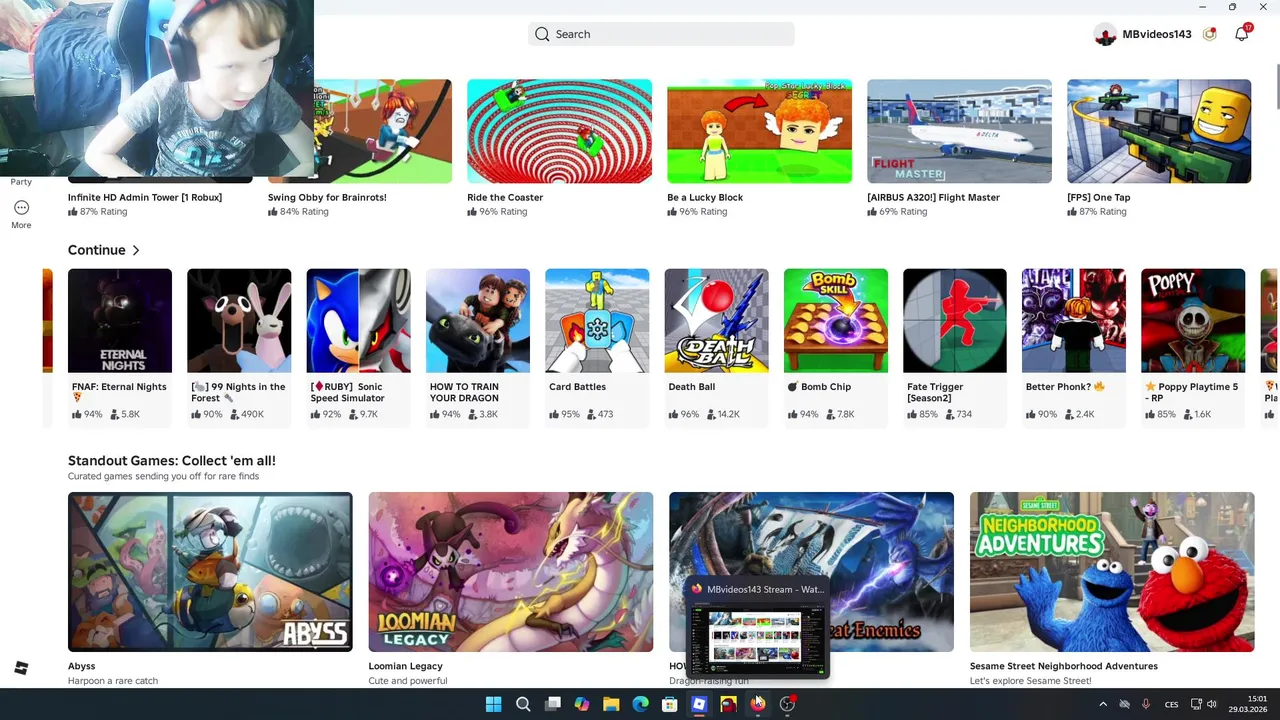Open the CES keyboard layout indicator
Viewport: 1280px width, 720px height.
pyautogui.click(x=1171, y=704)
